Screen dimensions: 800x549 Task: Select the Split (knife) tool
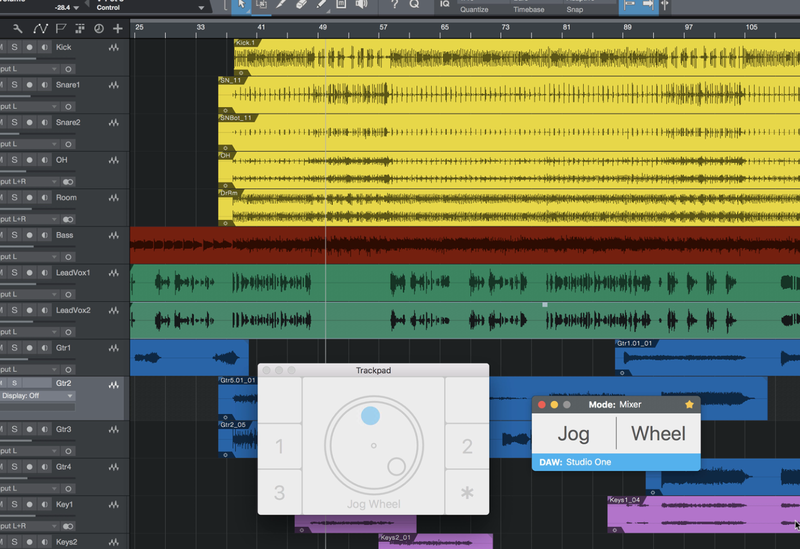tap(281, 5)
